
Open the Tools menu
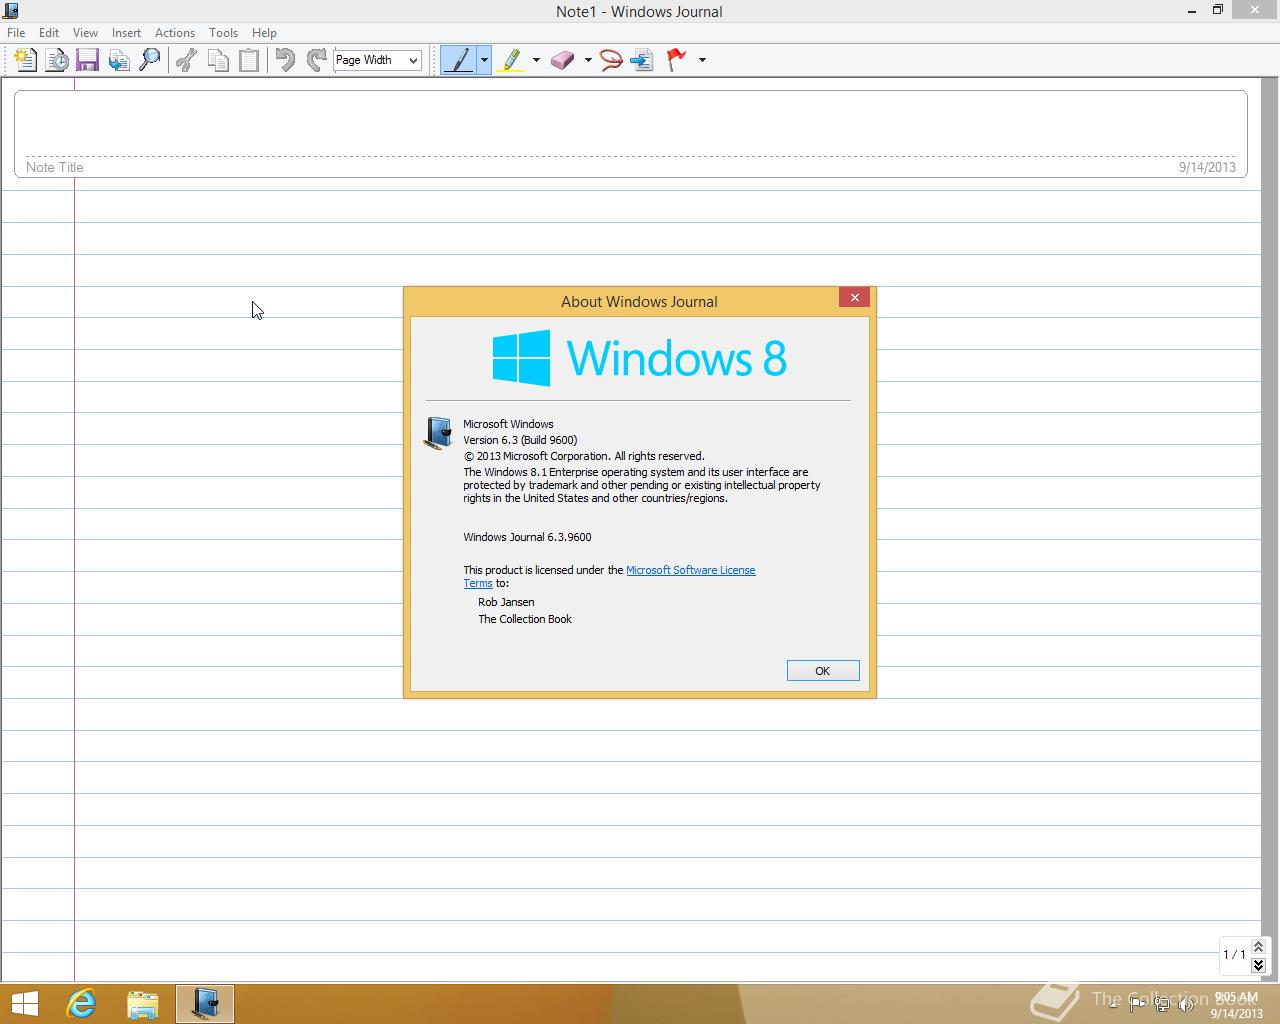(x=223, y=33)
